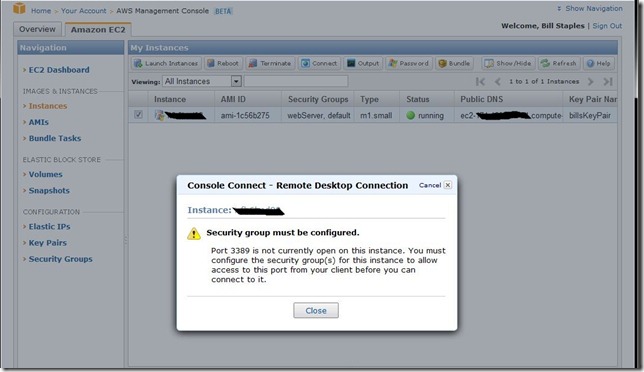This screenshot has height=372, width=644.
Task: Click the Password toolbar button
Action: pyautogui.click(x=409, y=63)
